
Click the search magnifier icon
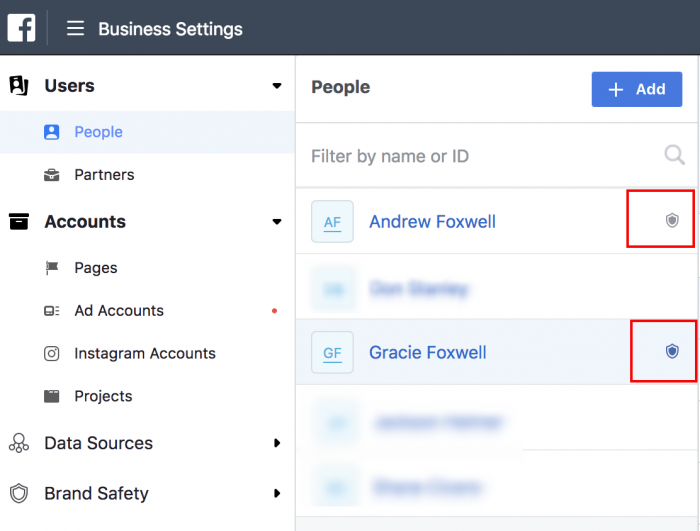pyautogui.click(x=674, y=155)
